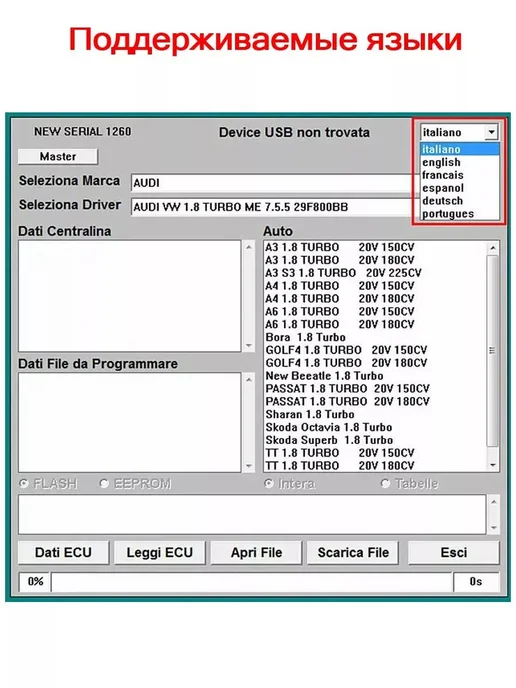Click the Auto list scroll down arrow
The image size is (516, 688).
493,465
